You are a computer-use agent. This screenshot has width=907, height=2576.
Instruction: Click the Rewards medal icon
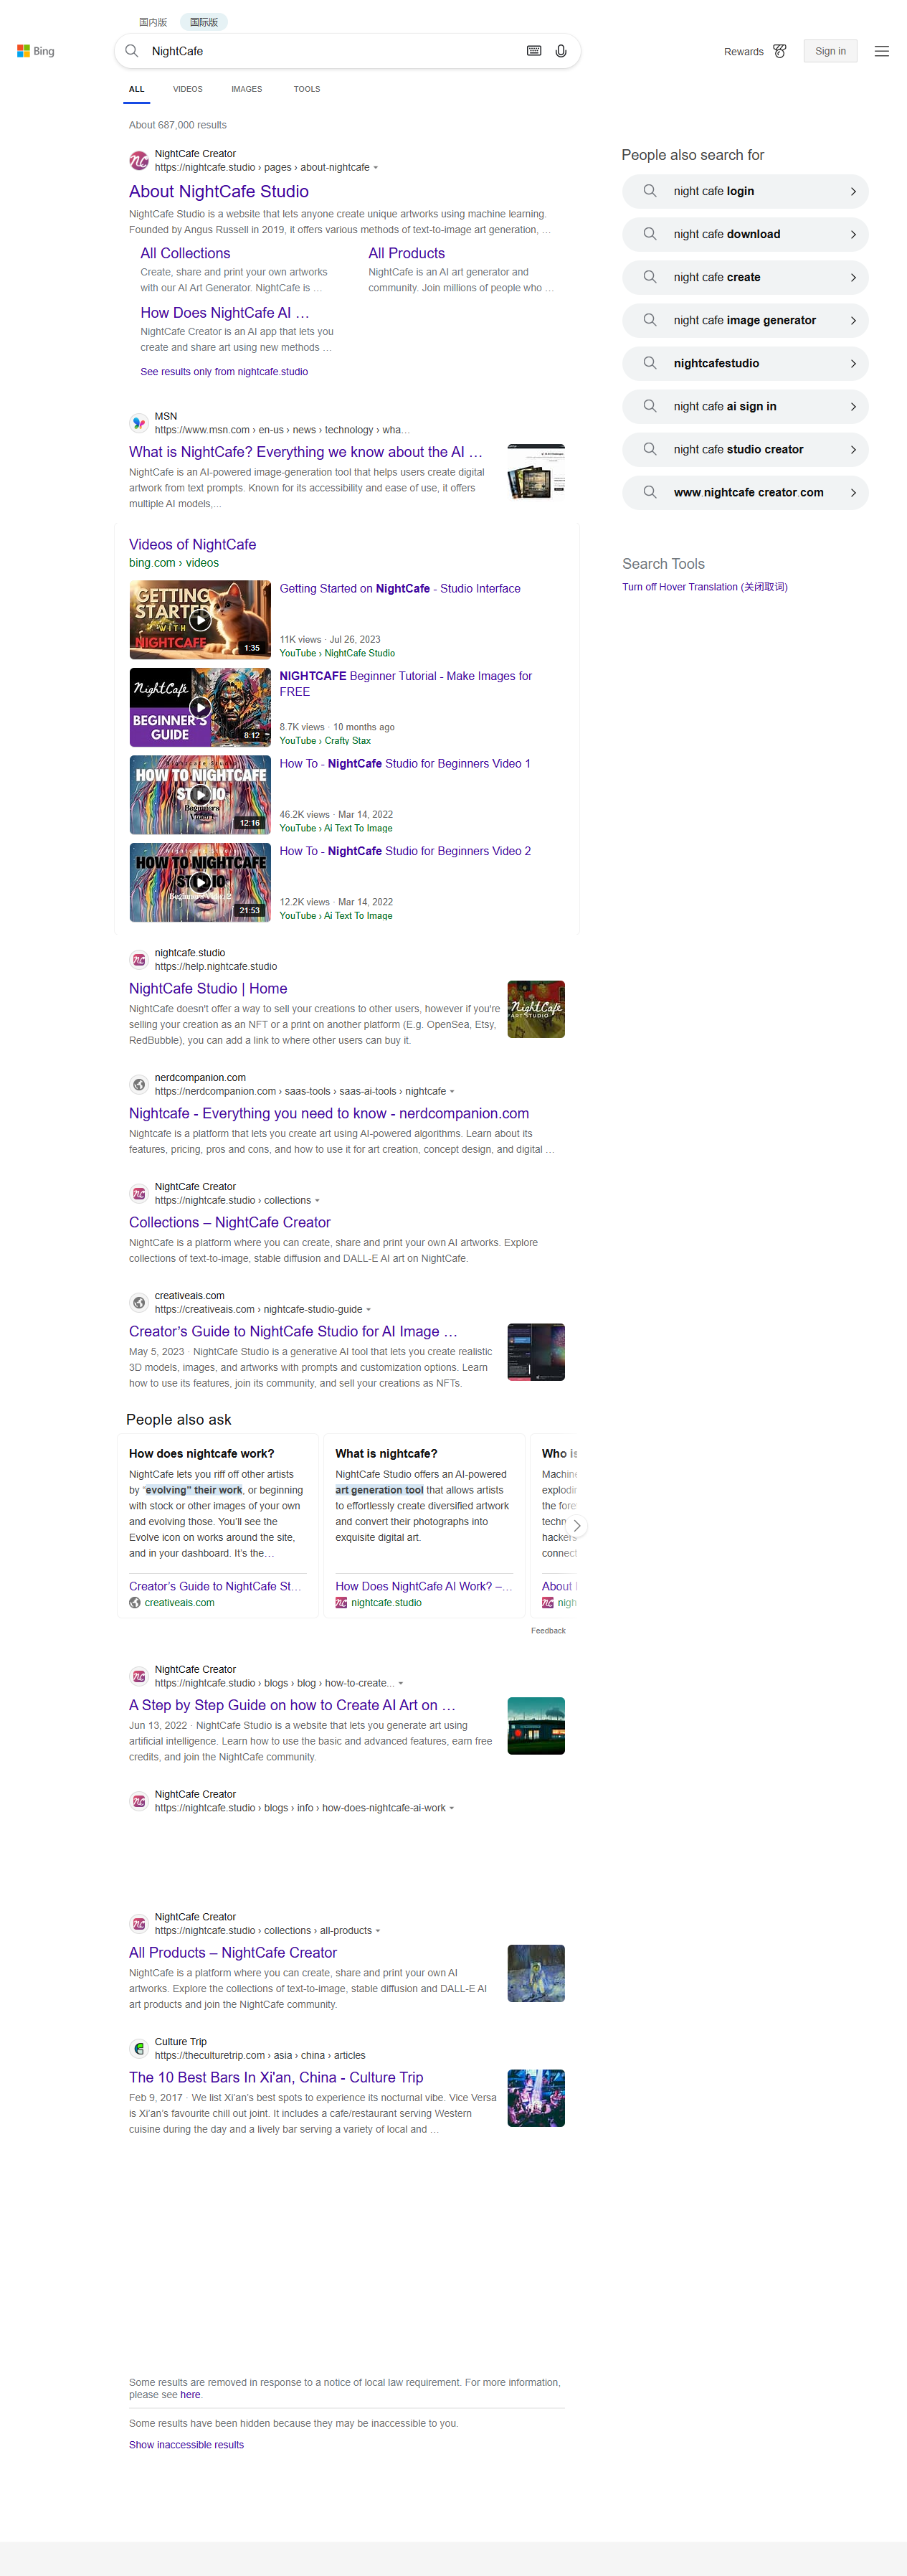780,51
